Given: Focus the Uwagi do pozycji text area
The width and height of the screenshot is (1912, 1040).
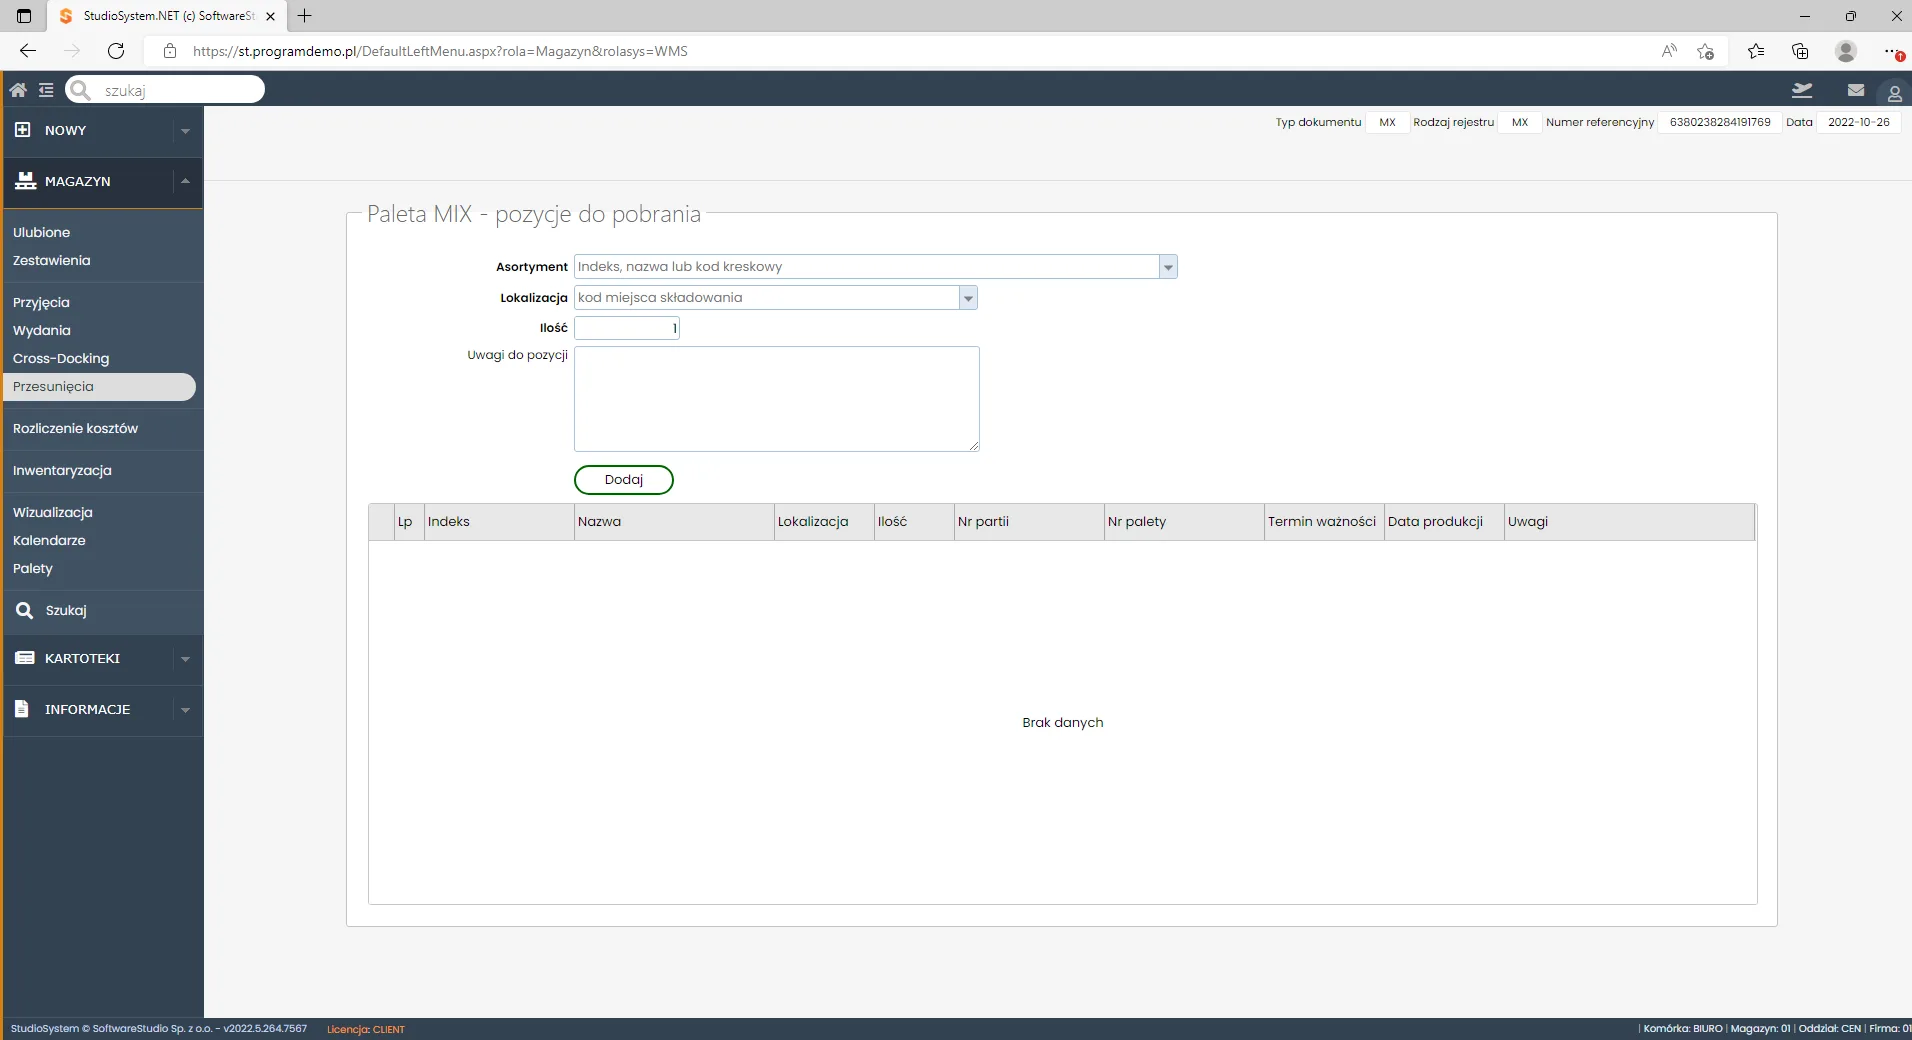Looking at the screenshot, I should 777,399.
